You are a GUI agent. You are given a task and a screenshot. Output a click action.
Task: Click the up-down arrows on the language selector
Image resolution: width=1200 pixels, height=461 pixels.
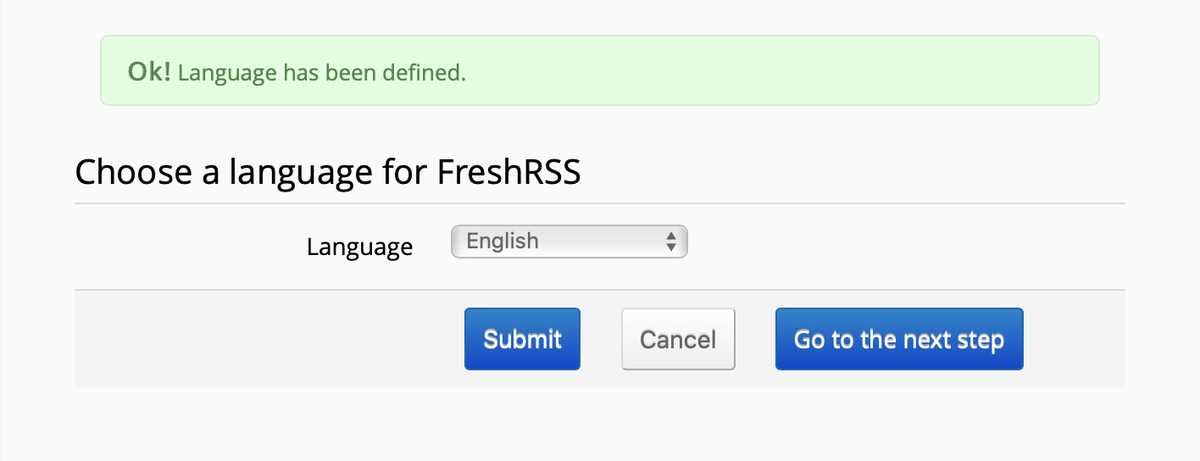pyautogui.click(x=672, y=241)
